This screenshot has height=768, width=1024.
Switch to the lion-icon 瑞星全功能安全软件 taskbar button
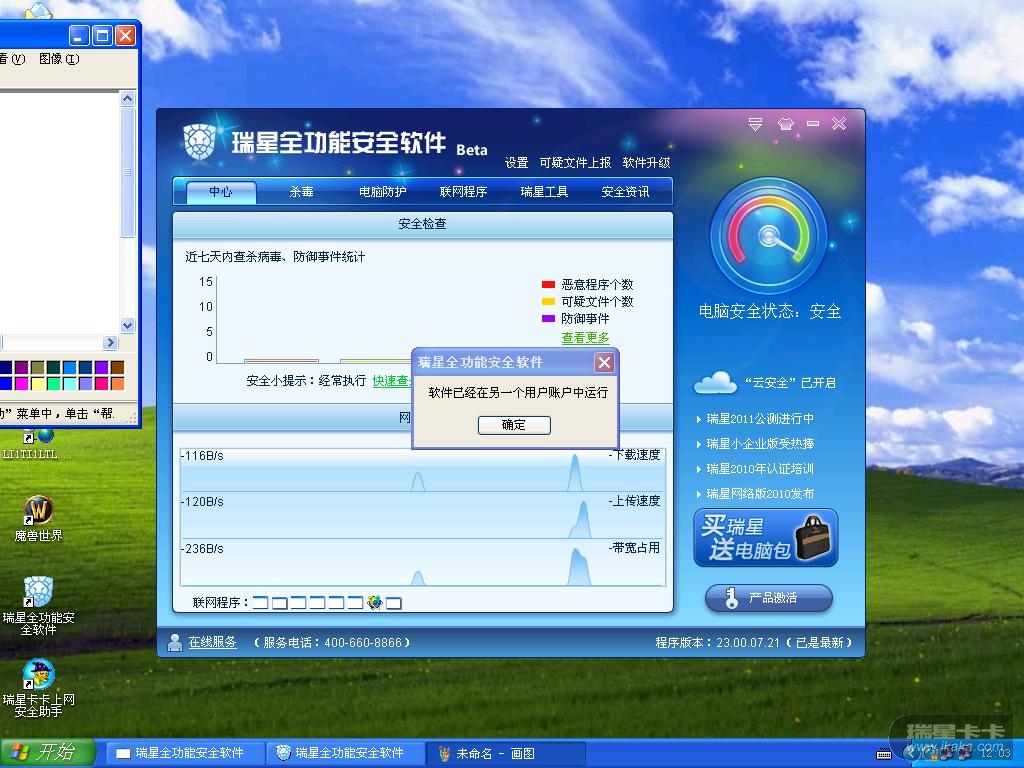click(x=345, y=753)
